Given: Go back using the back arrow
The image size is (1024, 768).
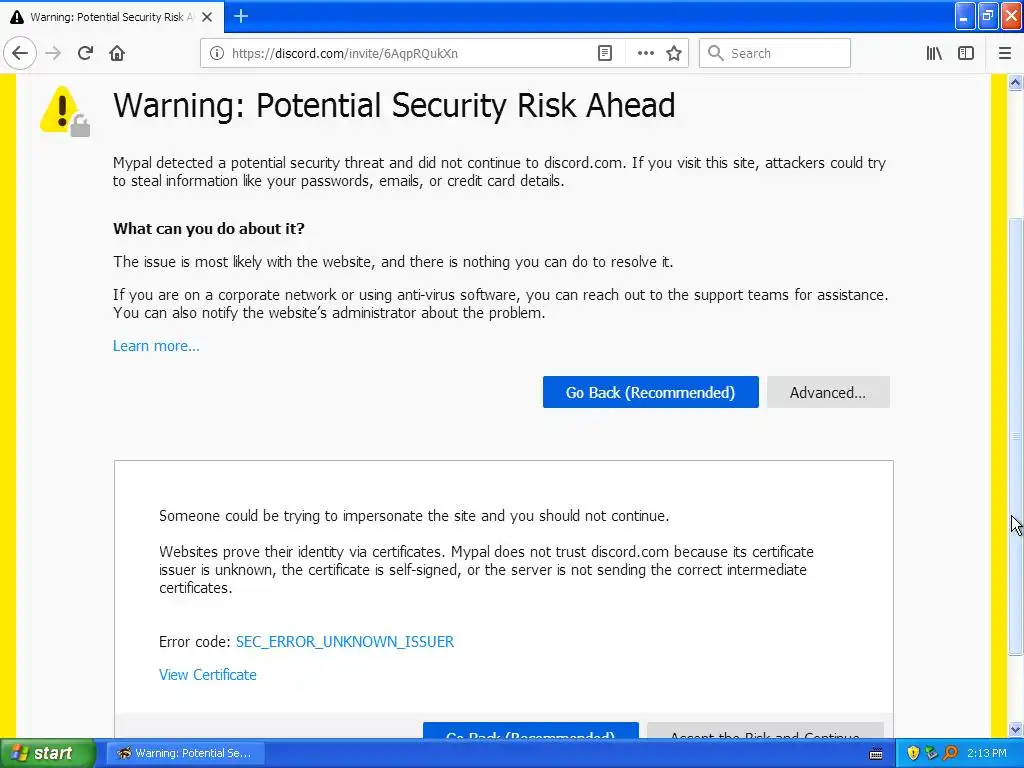Looking at the screenshot, I should 20,53.
